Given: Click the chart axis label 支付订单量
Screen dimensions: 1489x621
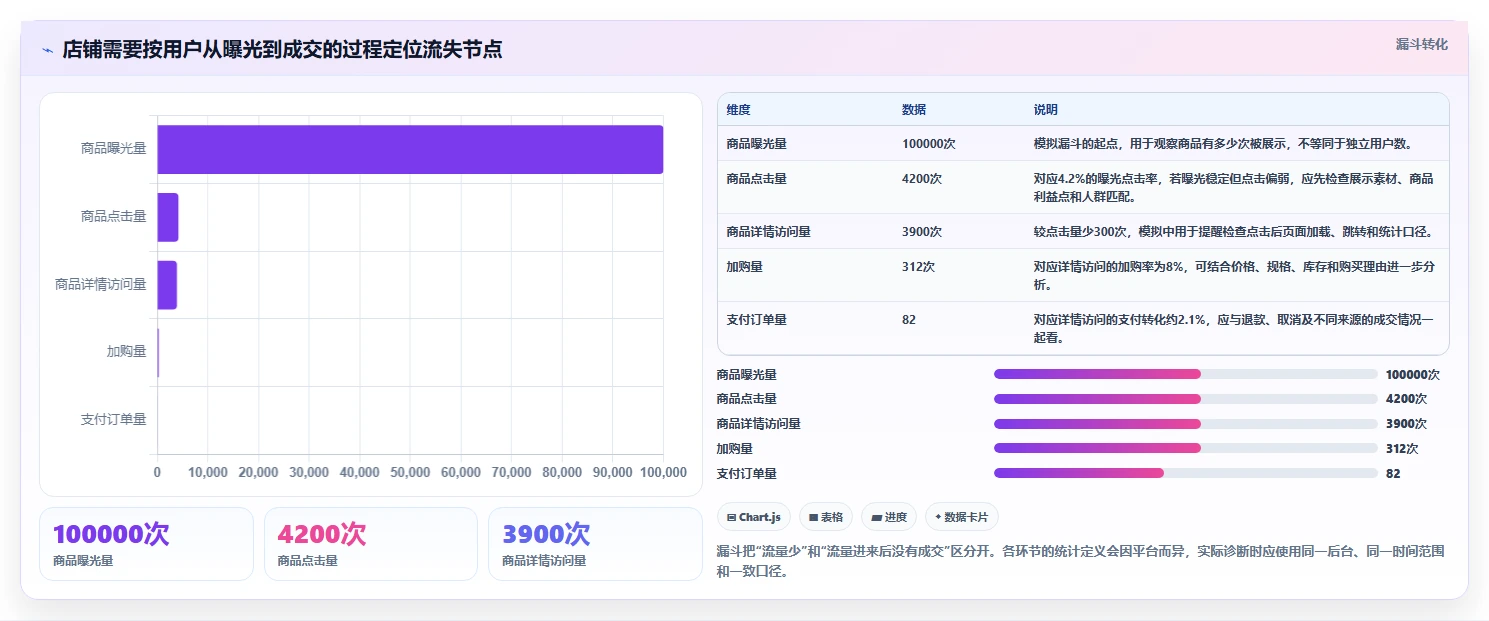Looking at the screenshot, I should tap(114, 419).
